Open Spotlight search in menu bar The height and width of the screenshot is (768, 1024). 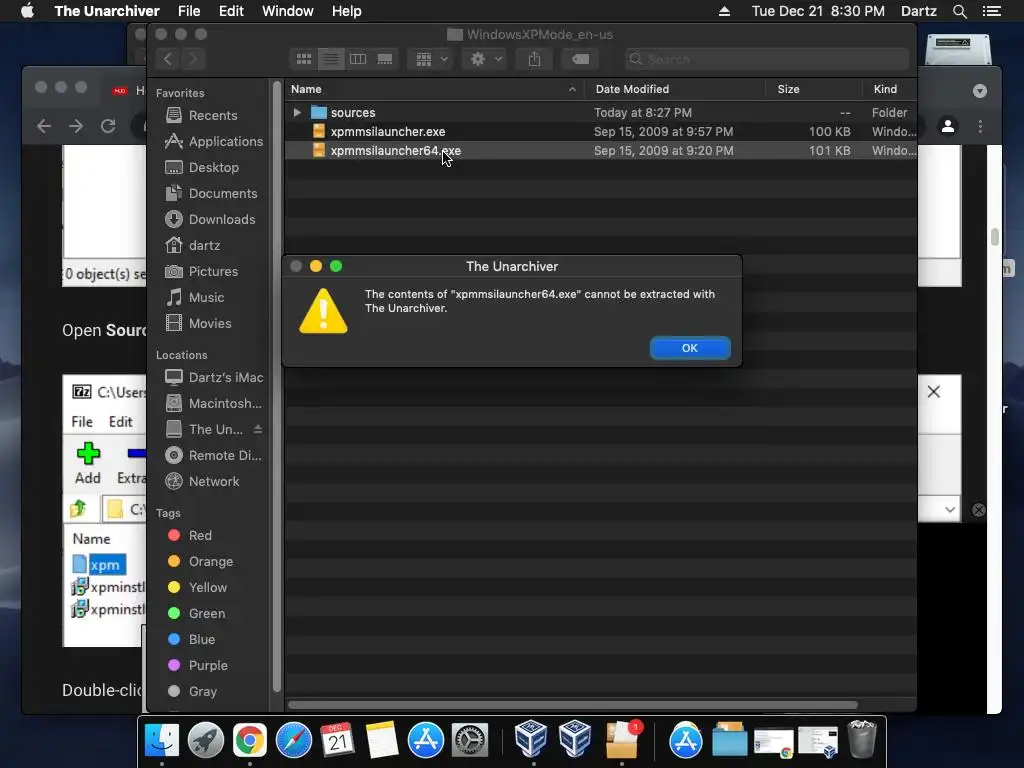(x=959, y=11)
